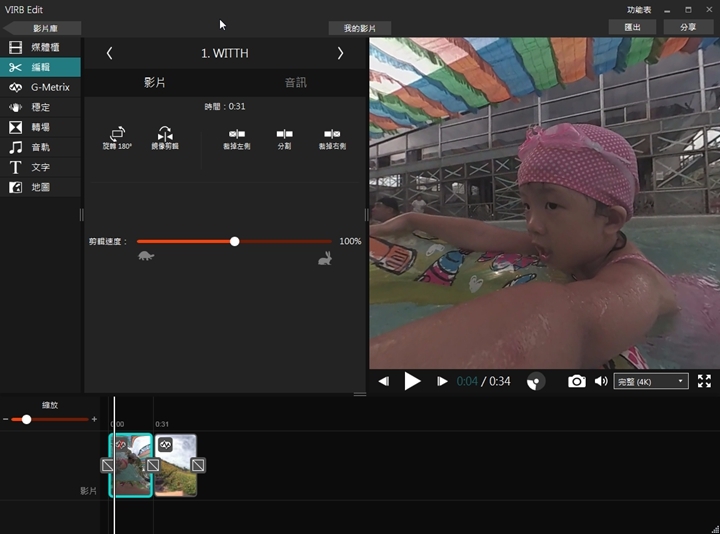Click the 縮放 timeline zoom slider handle

(27, 419)
